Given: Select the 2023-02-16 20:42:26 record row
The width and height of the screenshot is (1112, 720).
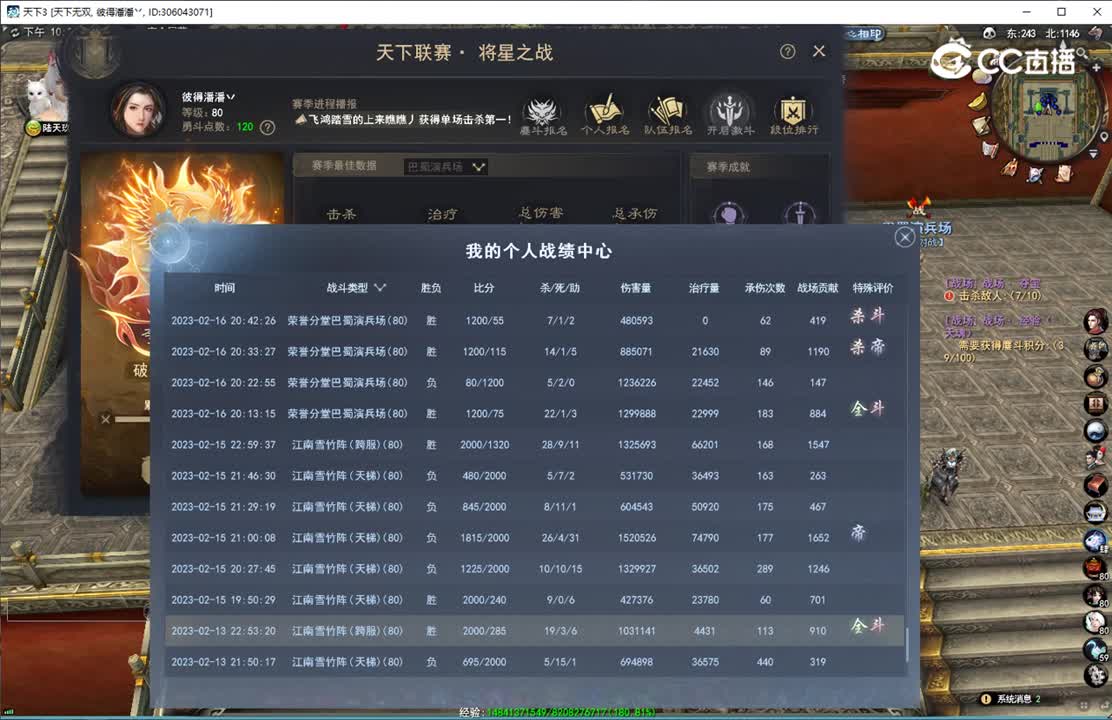Looking at the screenshot, I should coord(535,321).
